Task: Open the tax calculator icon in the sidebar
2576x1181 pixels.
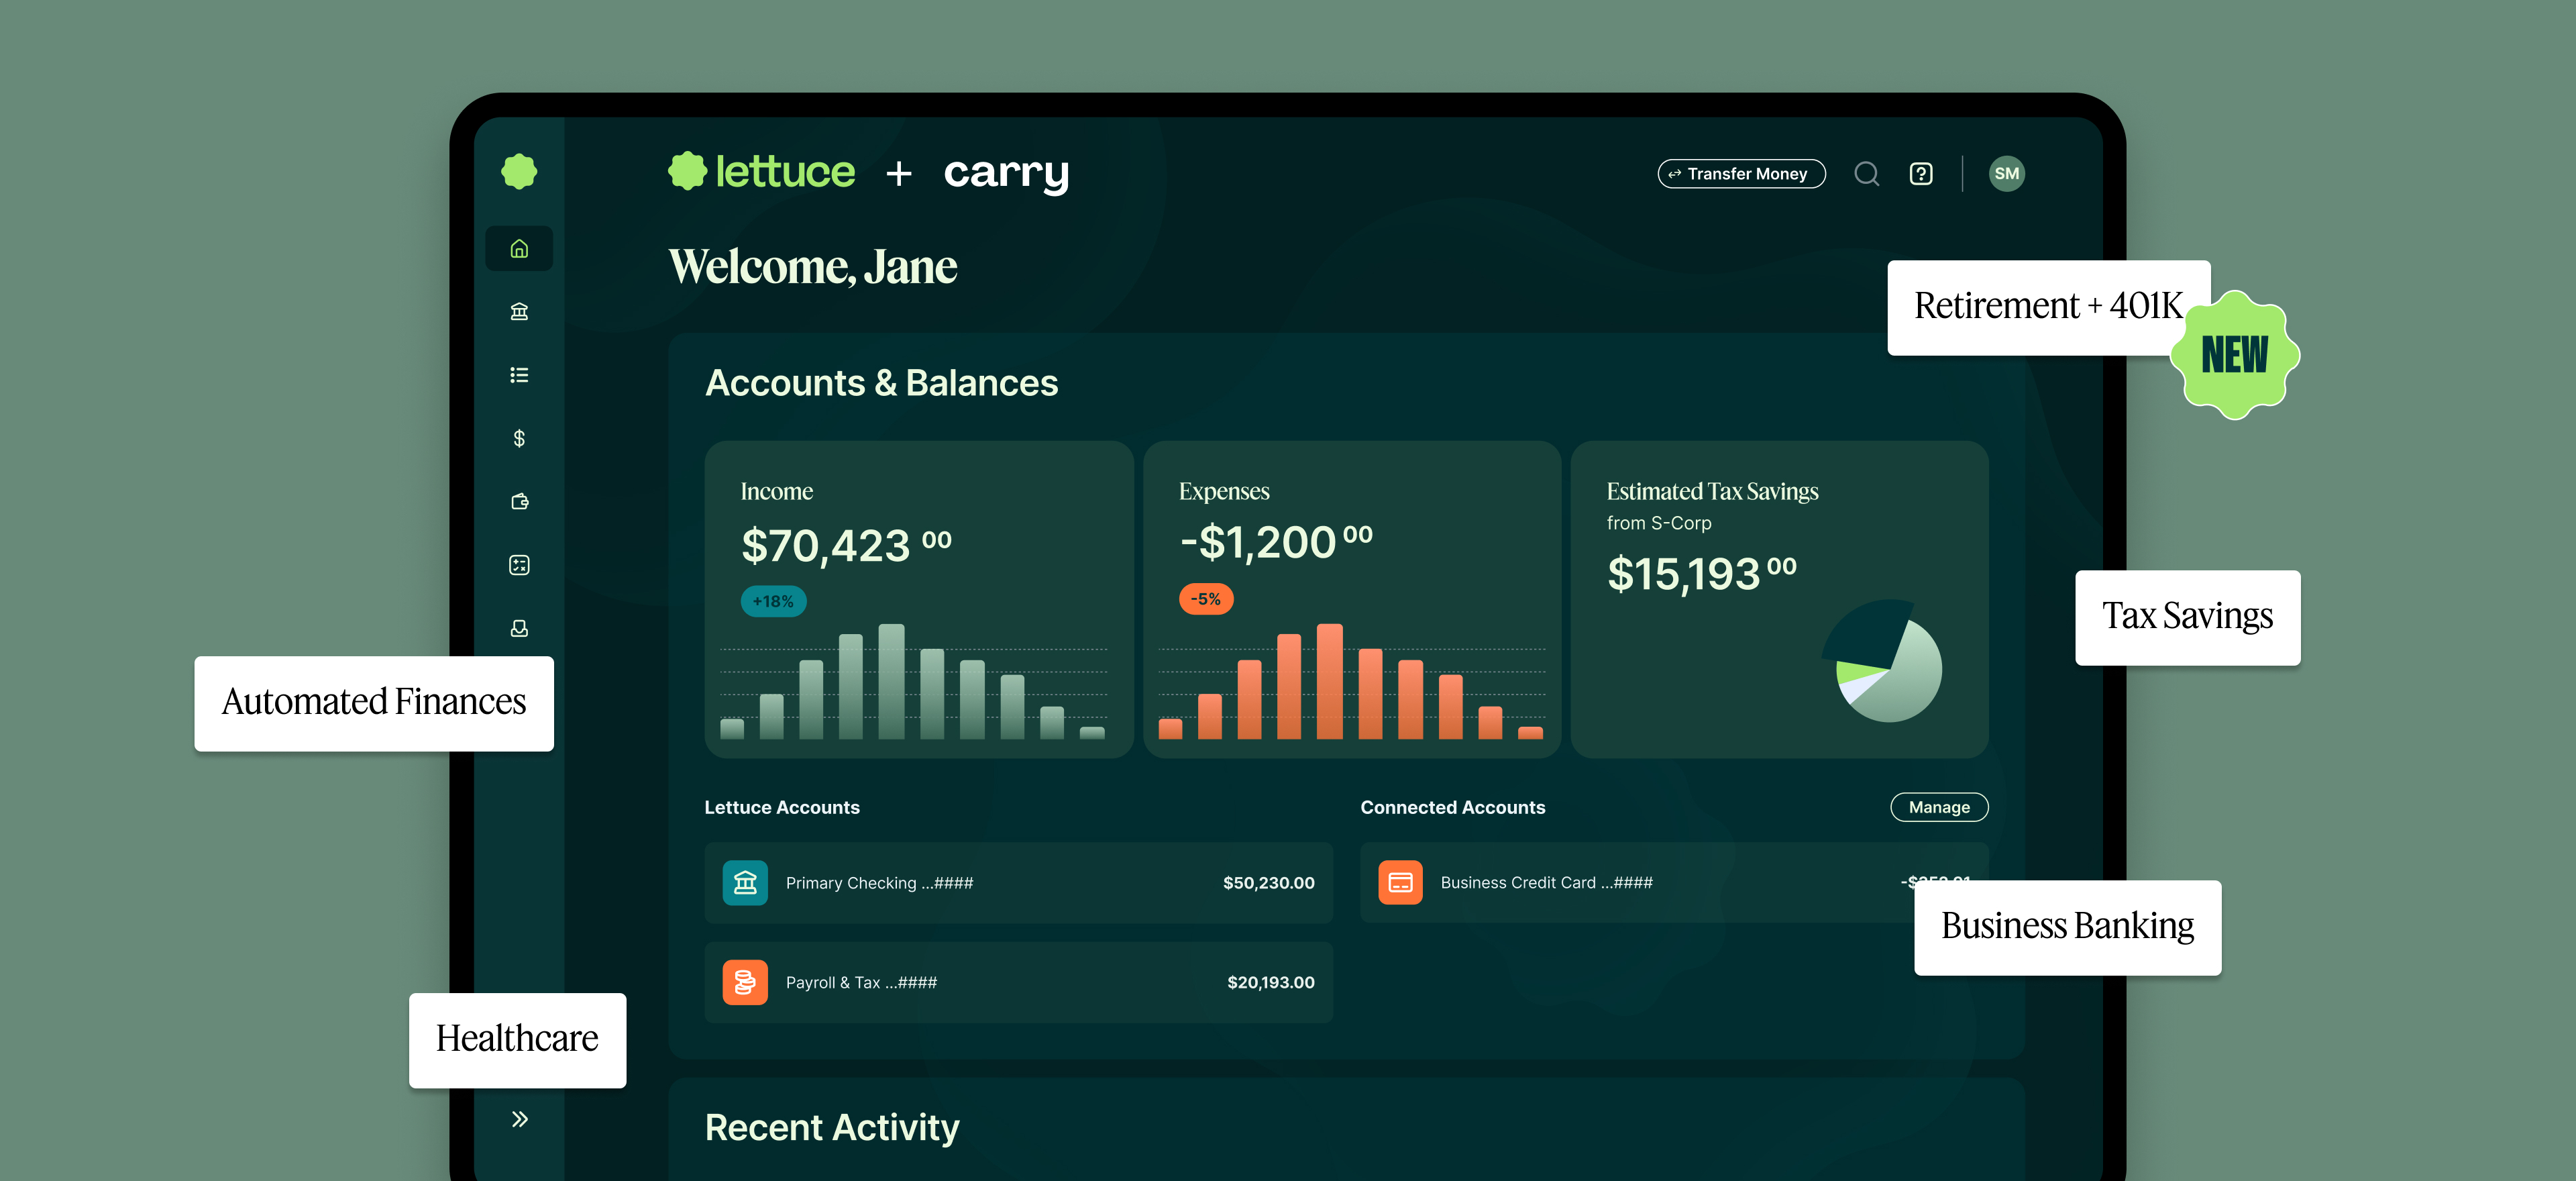Action: tap(519, 565)
